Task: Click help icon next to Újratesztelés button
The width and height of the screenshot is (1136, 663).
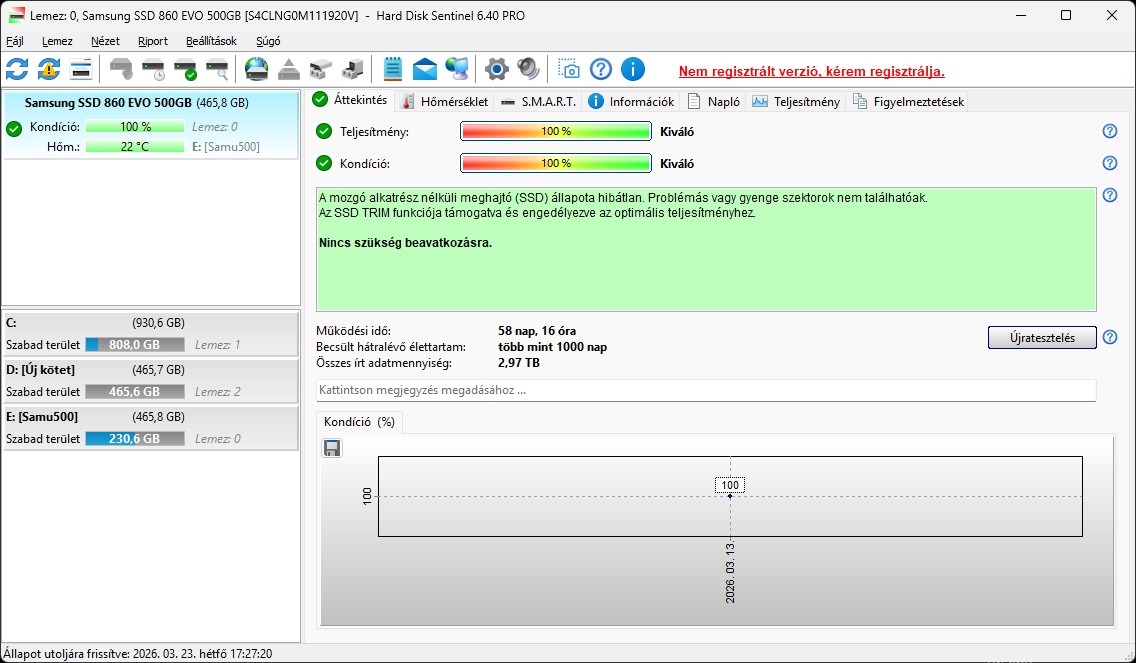Action: click(x=1109, y=337)
